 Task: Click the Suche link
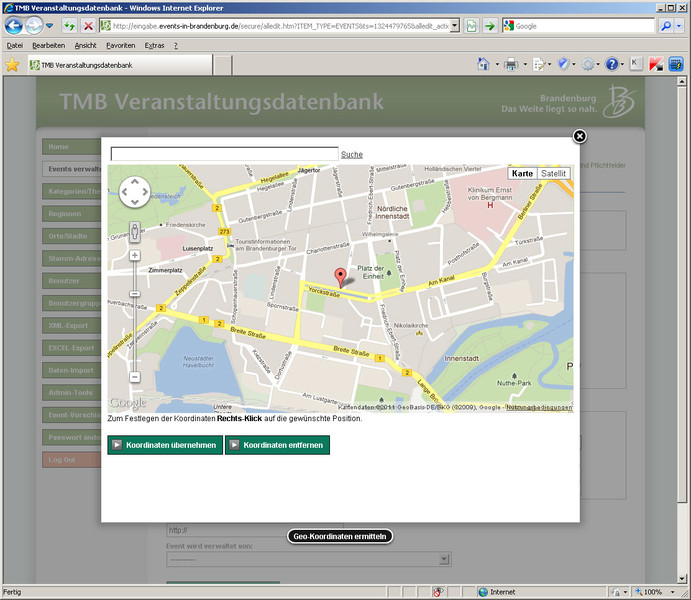pos(352,155)
